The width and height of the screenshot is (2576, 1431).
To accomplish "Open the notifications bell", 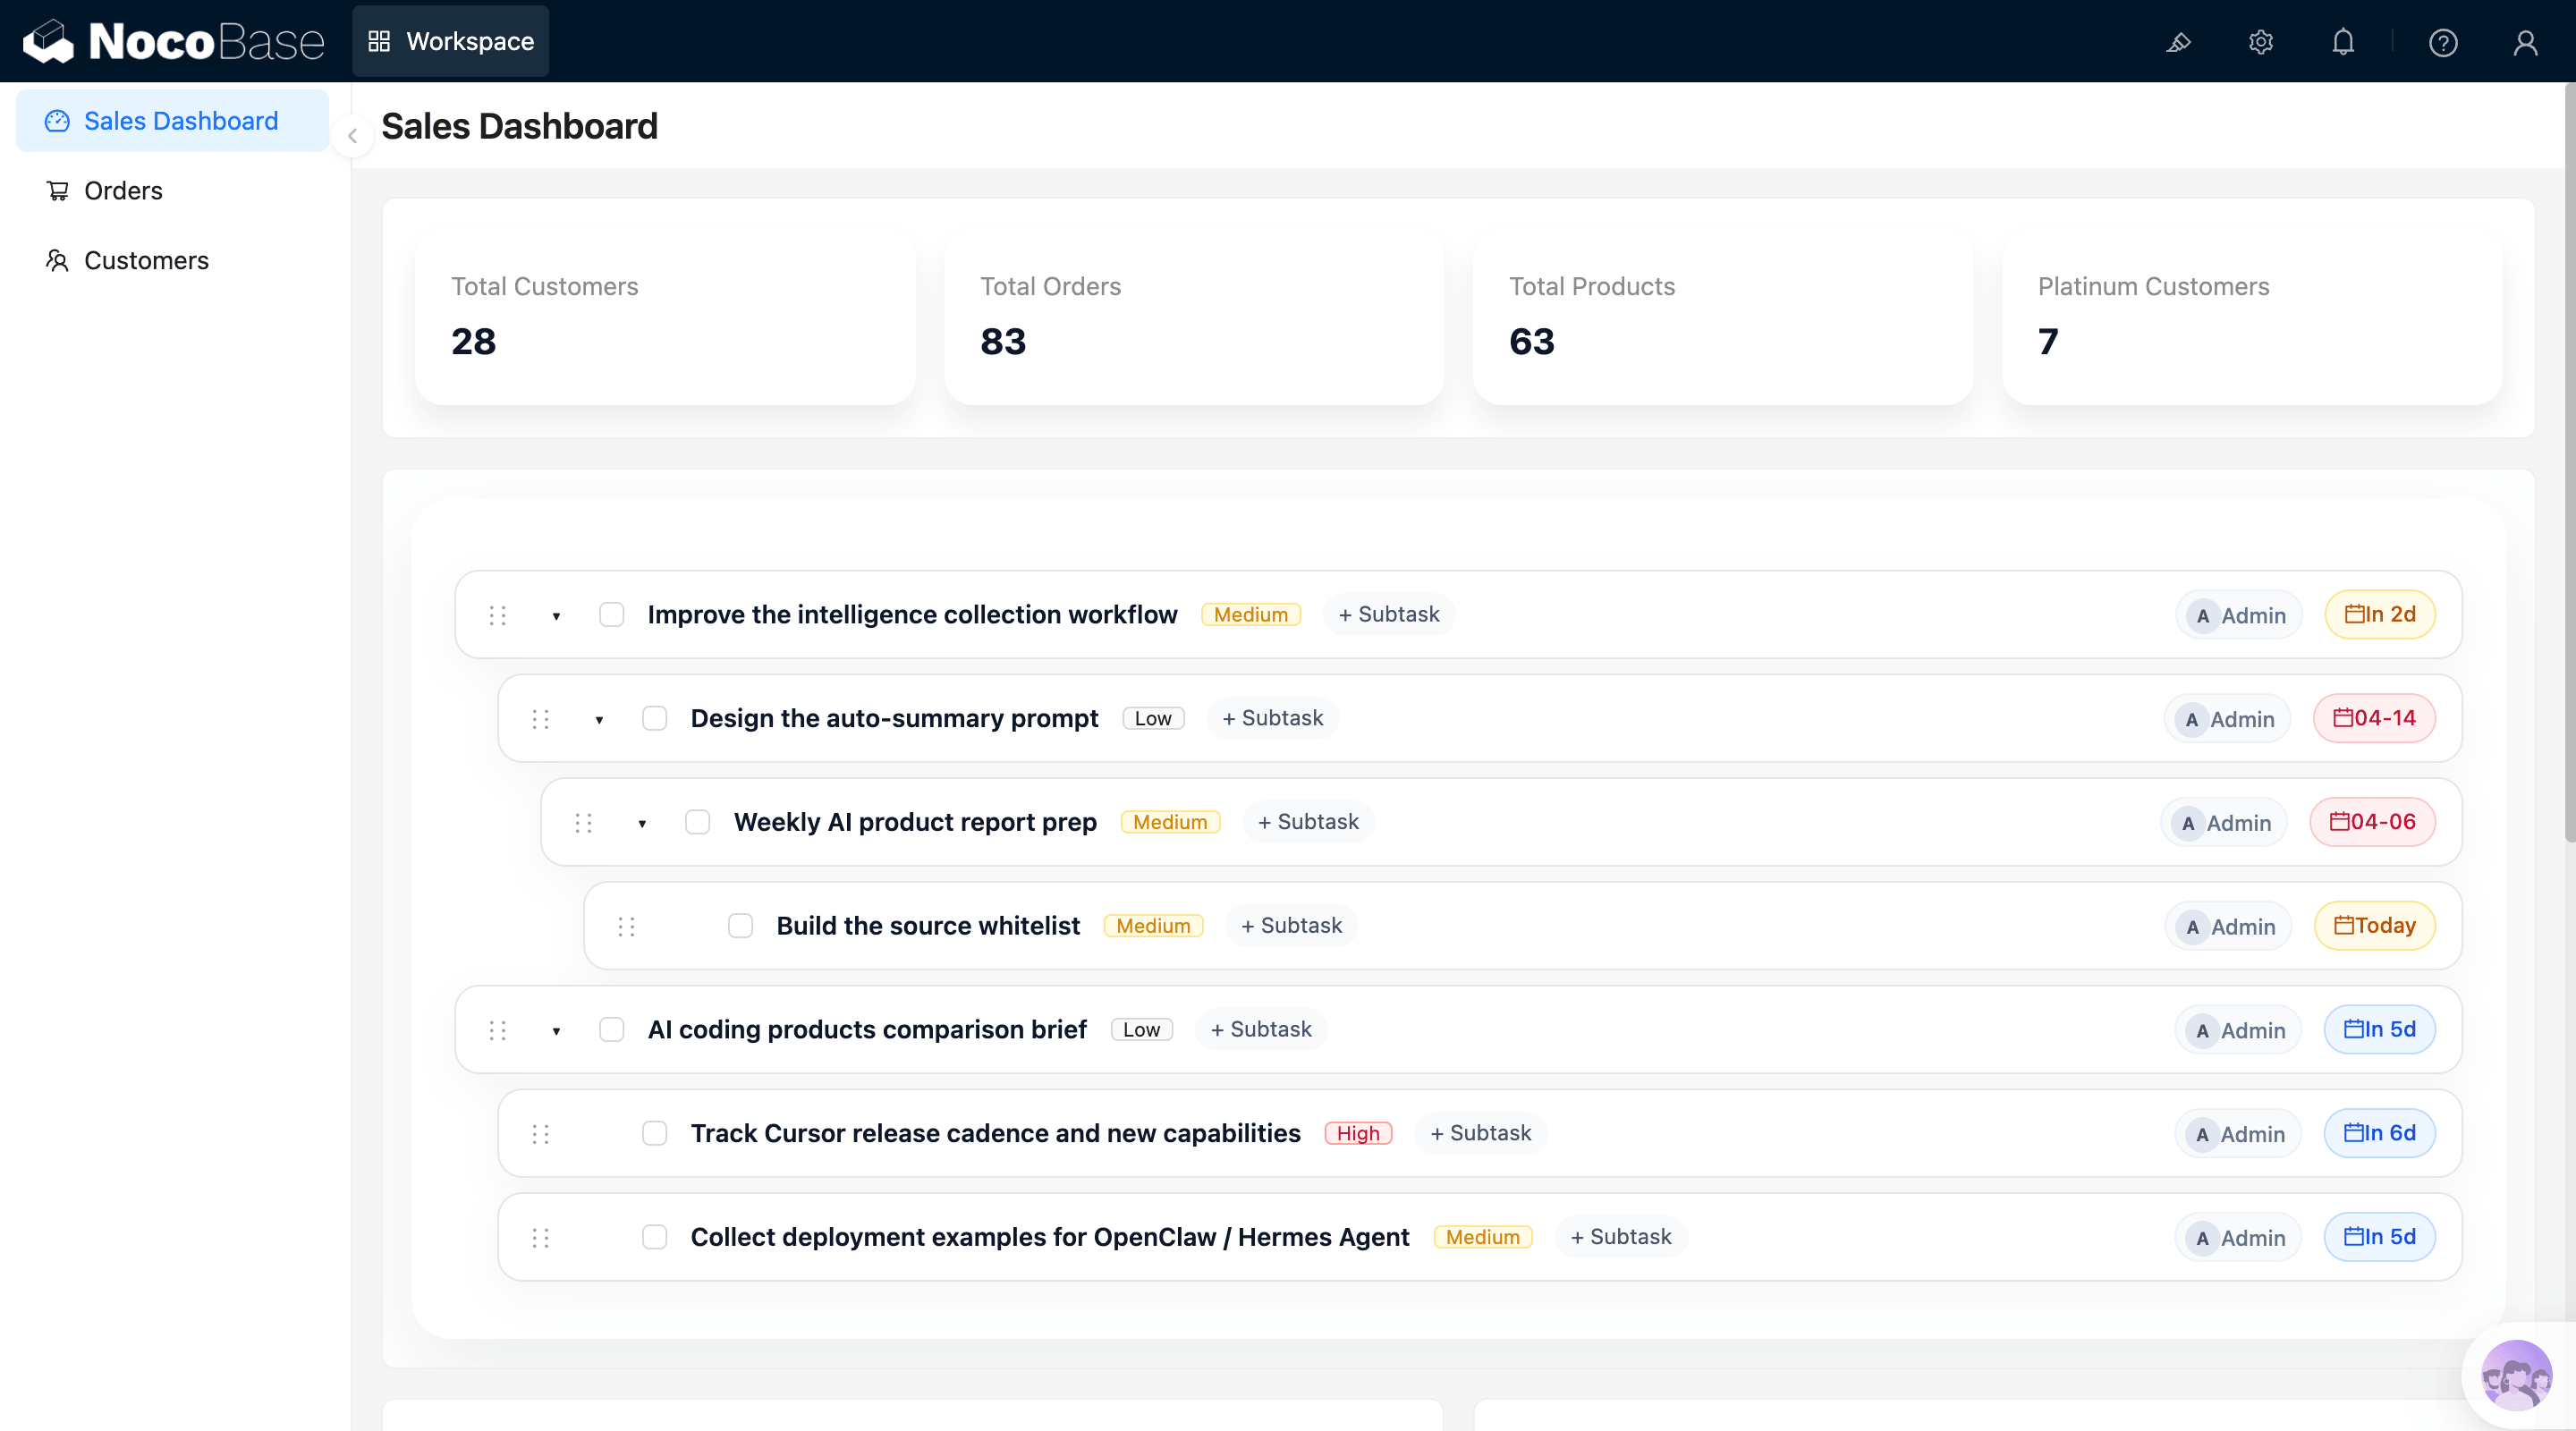I will coord(2343,42).
